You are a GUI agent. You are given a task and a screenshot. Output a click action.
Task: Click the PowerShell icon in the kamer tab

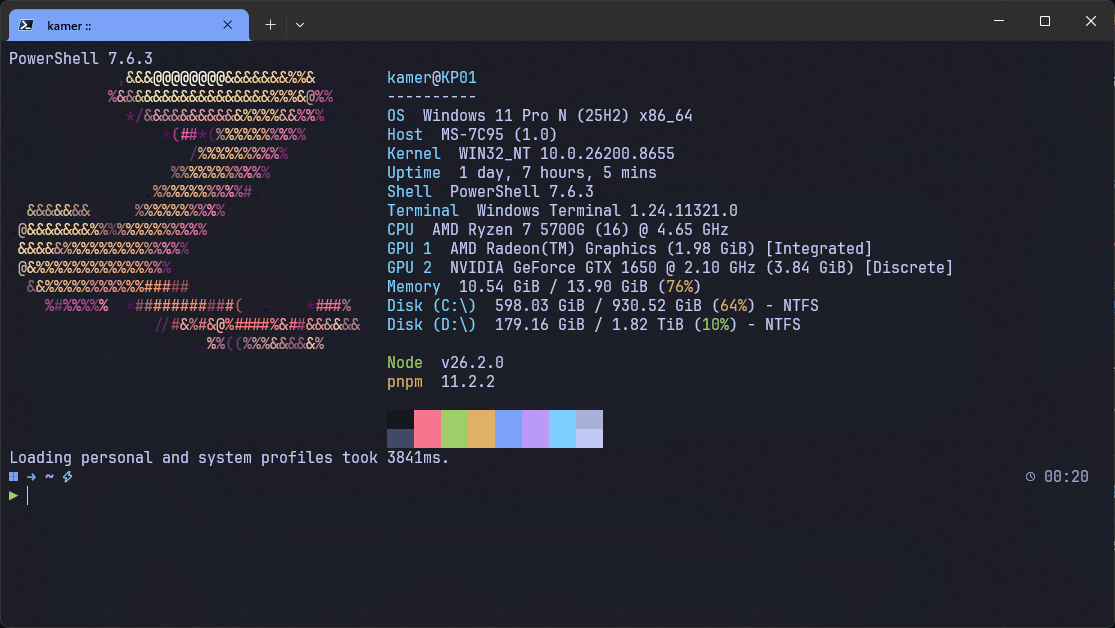coord(26,25)
